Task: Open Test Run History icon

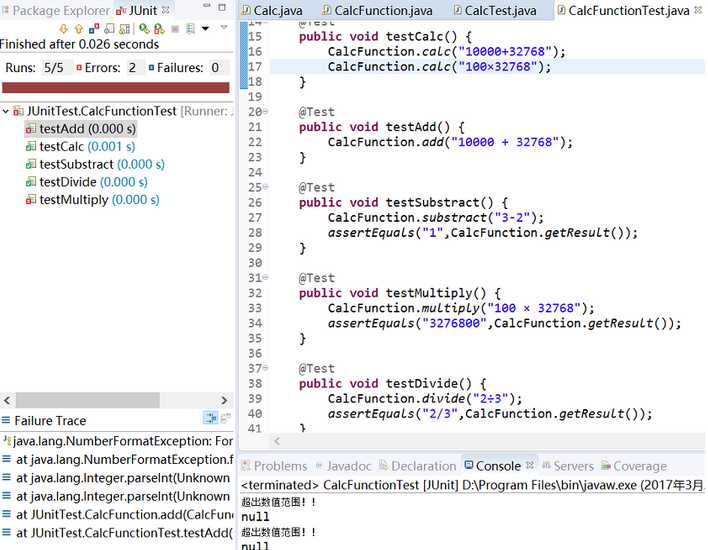Action: [x=191, y=29]
